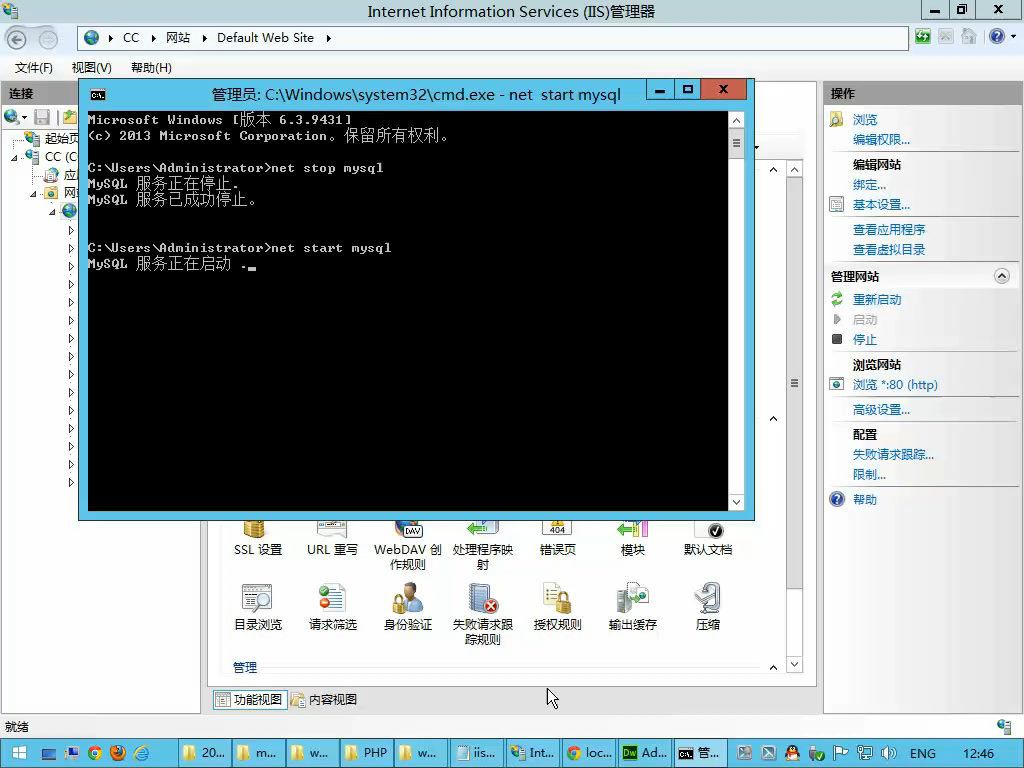Screen dimensions: 1024x768
Task: Open the URL 重写 feature
Action: click(x=332, y=539)
